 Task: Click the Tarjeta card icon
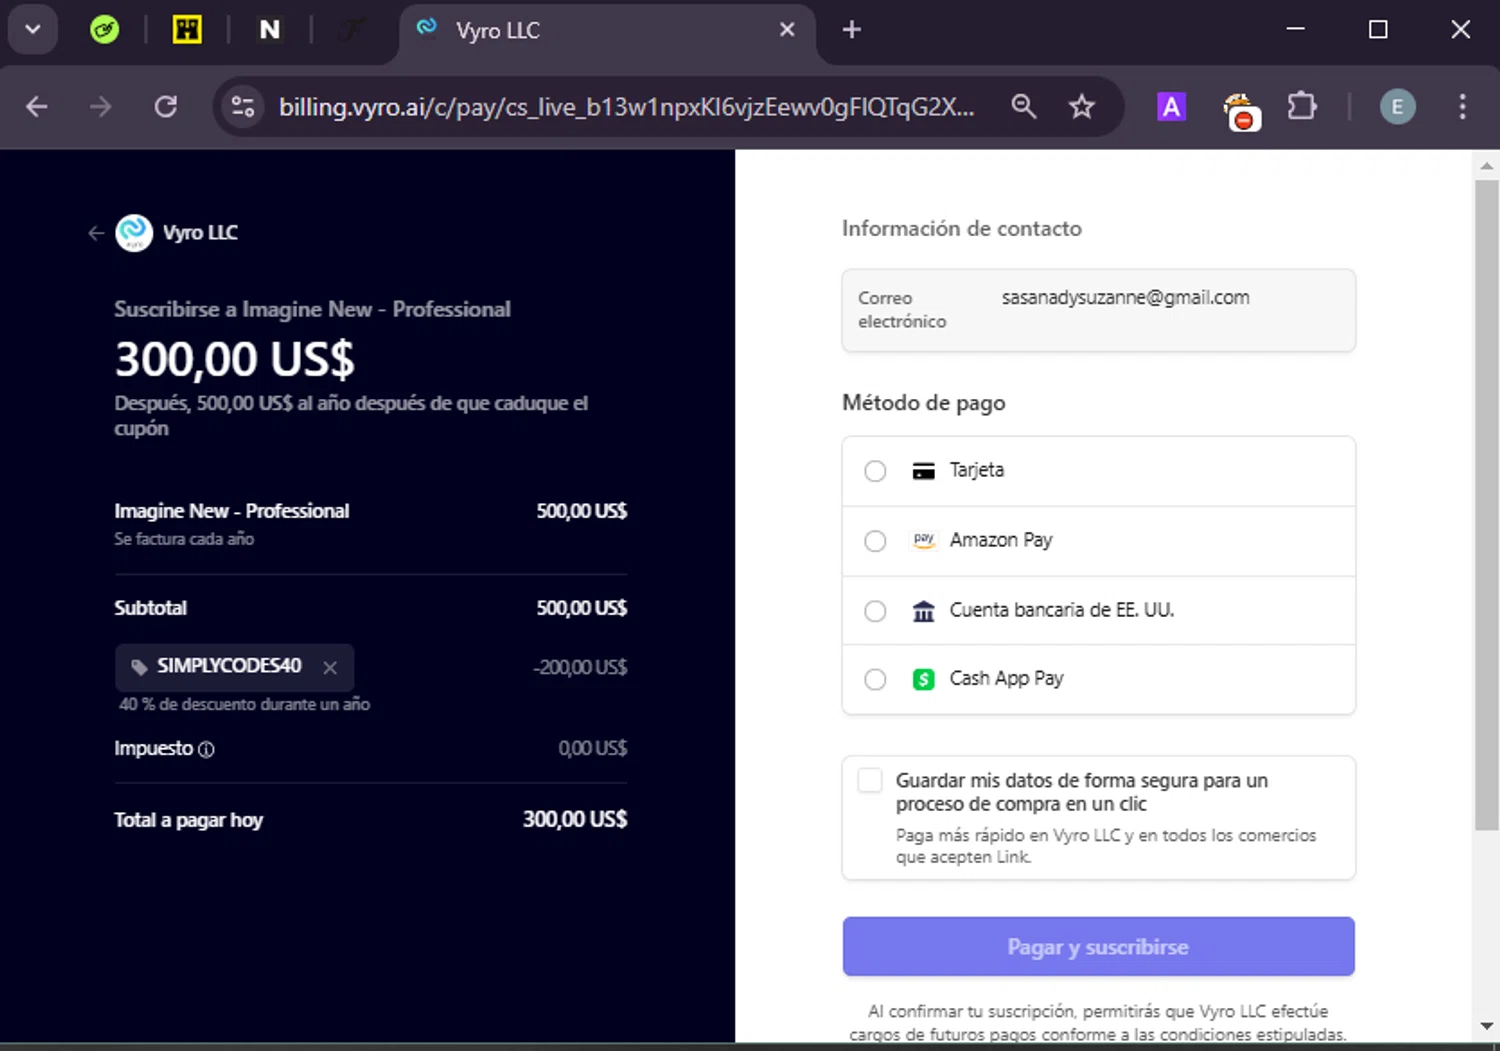[x=924, y=471]
